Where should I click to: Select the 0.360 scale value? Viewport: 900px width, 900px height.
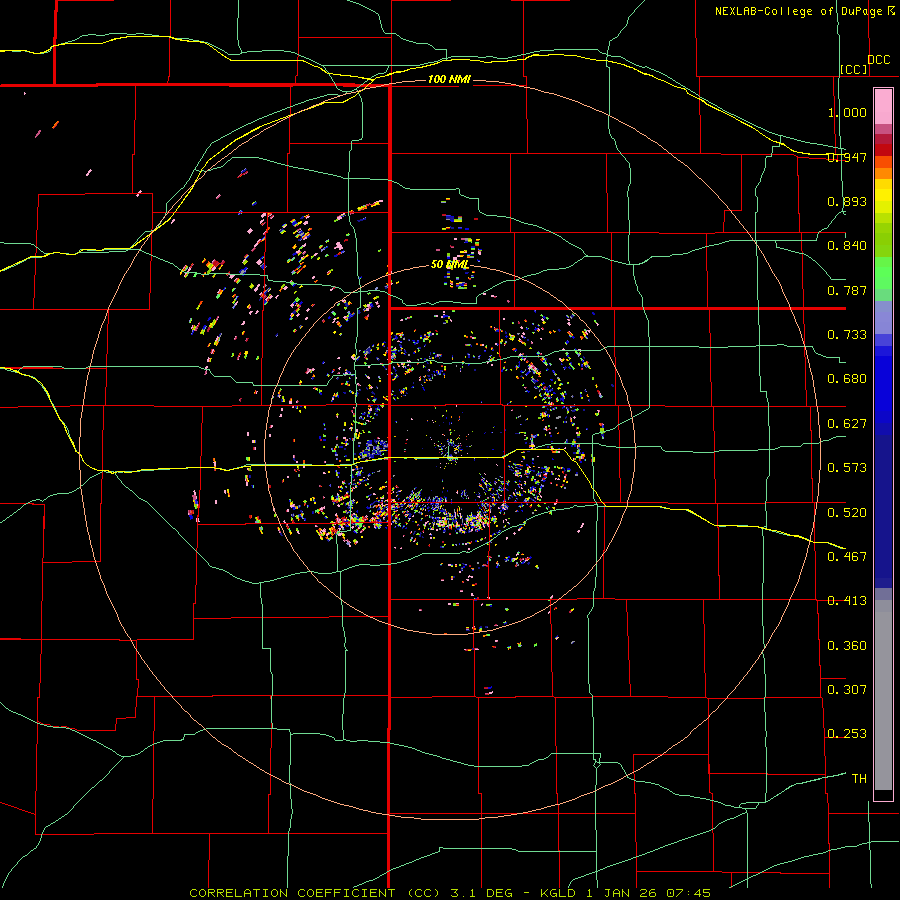847,646
